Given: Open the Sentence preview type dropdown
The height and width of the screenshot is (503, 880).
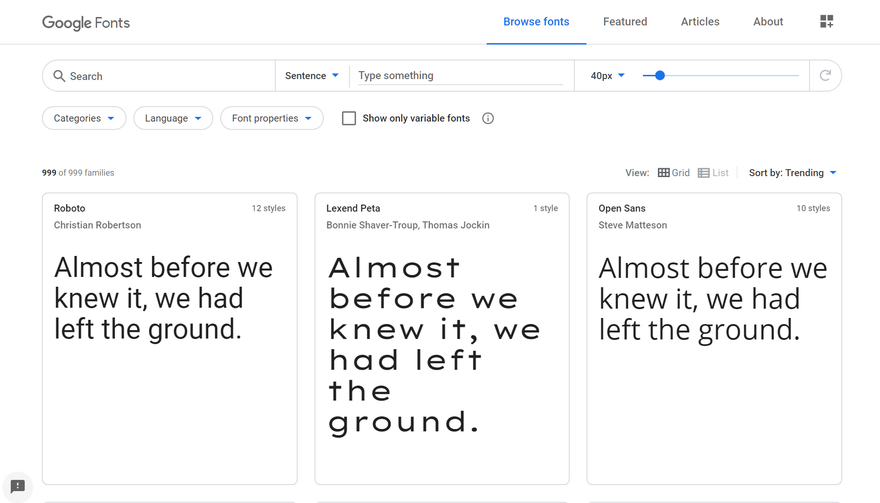Looking at the screenshot, I should (311, 75).
